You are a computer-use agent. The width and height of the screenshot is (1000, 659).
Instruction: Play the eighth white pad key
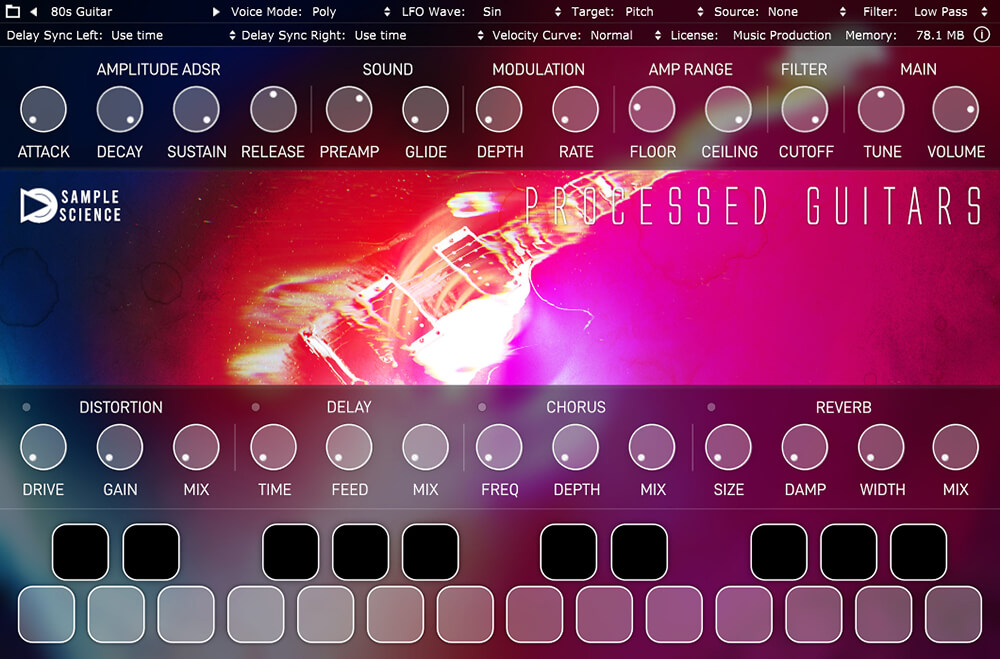pyautogui.click(x=534, y=614)
